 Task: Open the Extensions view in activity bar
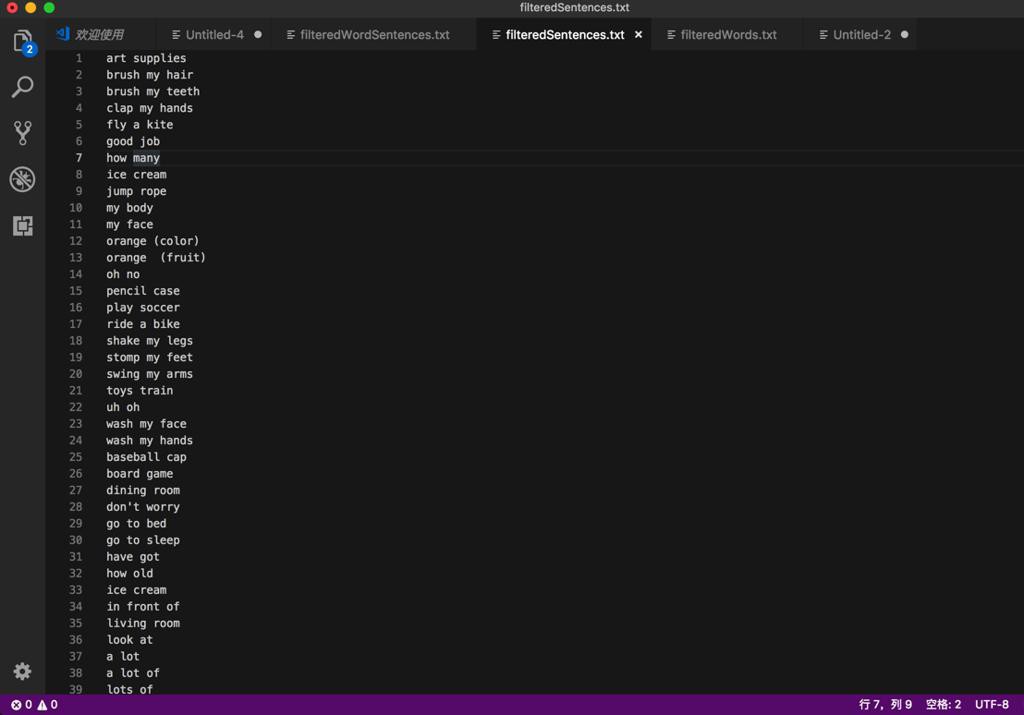(23, 225)
